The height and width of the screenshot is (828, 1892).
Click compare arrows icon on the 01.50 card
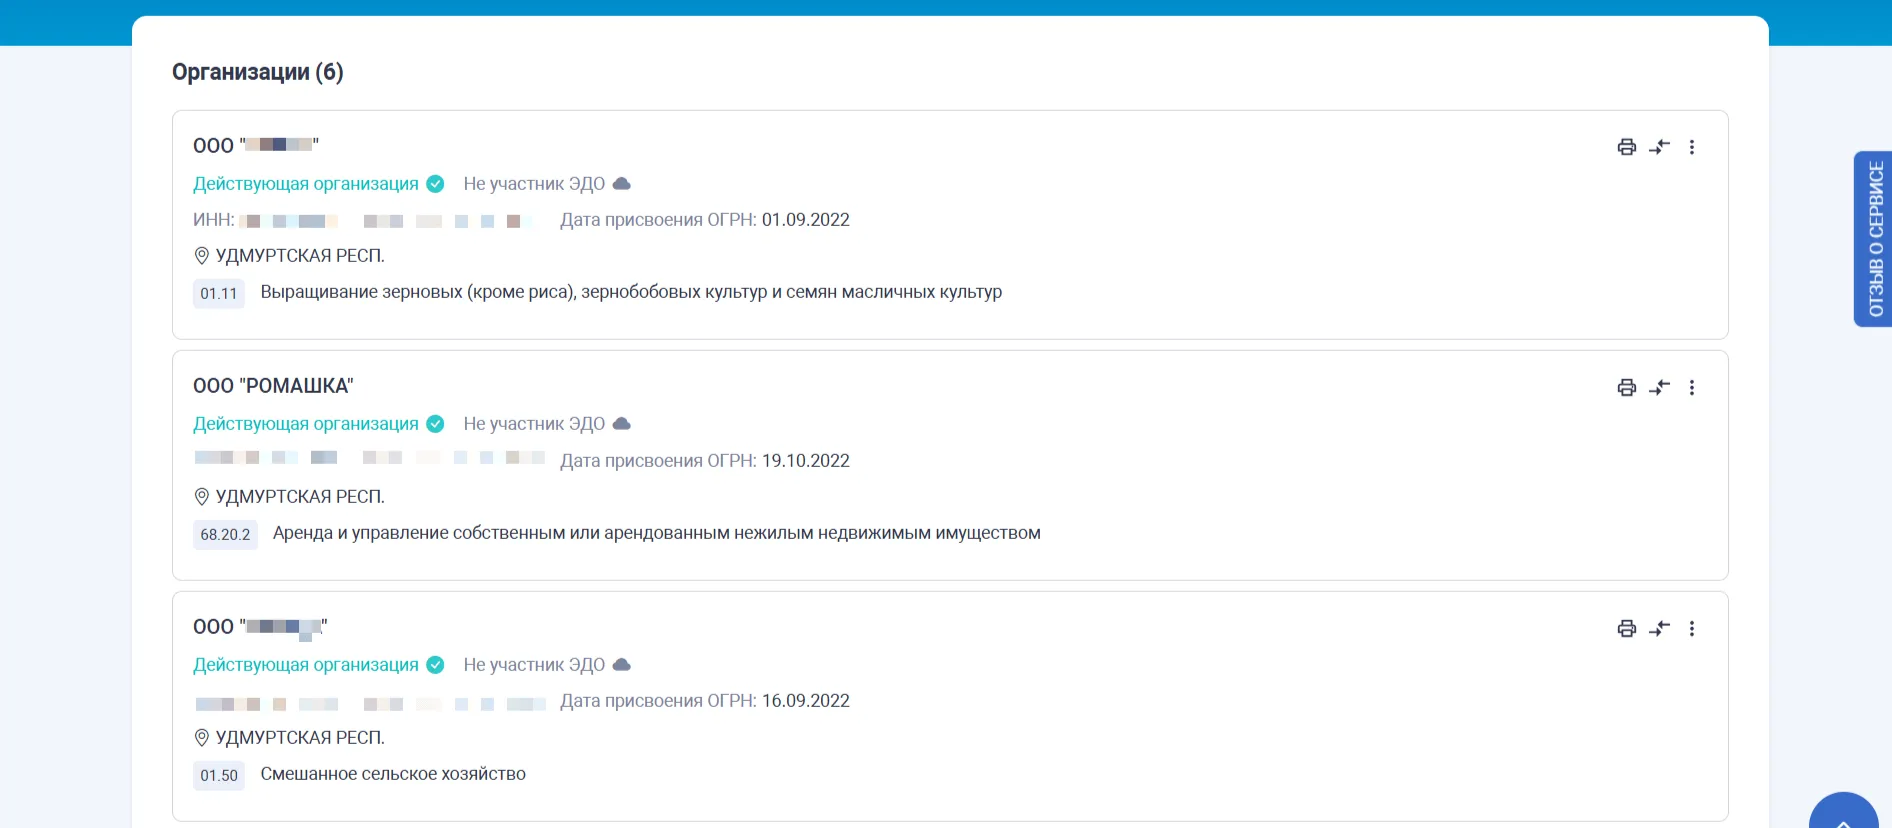click(x=1660, y=629)
